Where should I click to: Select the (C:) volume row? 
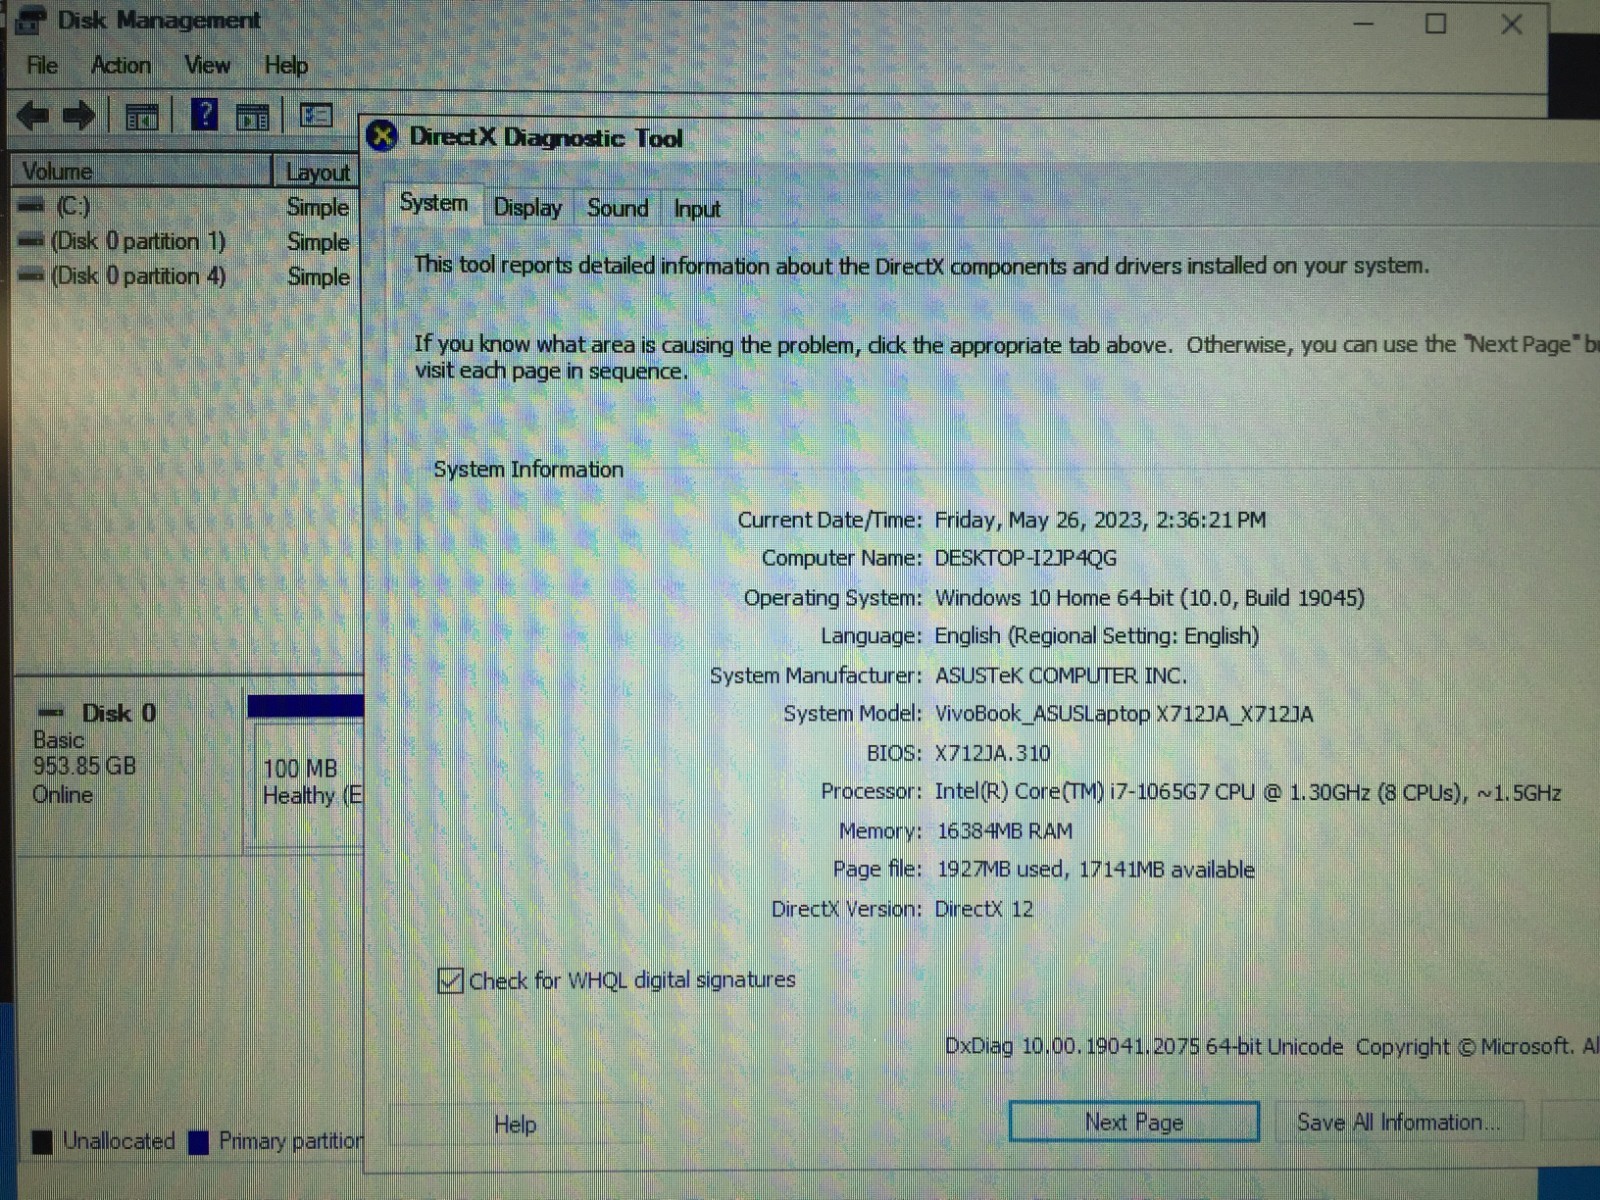(186, 206)
